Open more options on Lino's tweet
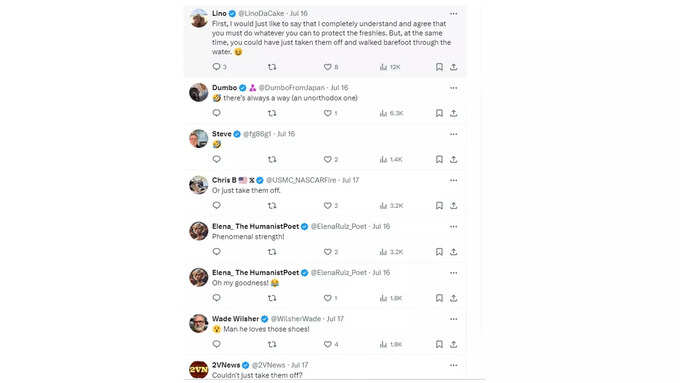The width and height of the screenshot is (680, 383). point(453,14)
